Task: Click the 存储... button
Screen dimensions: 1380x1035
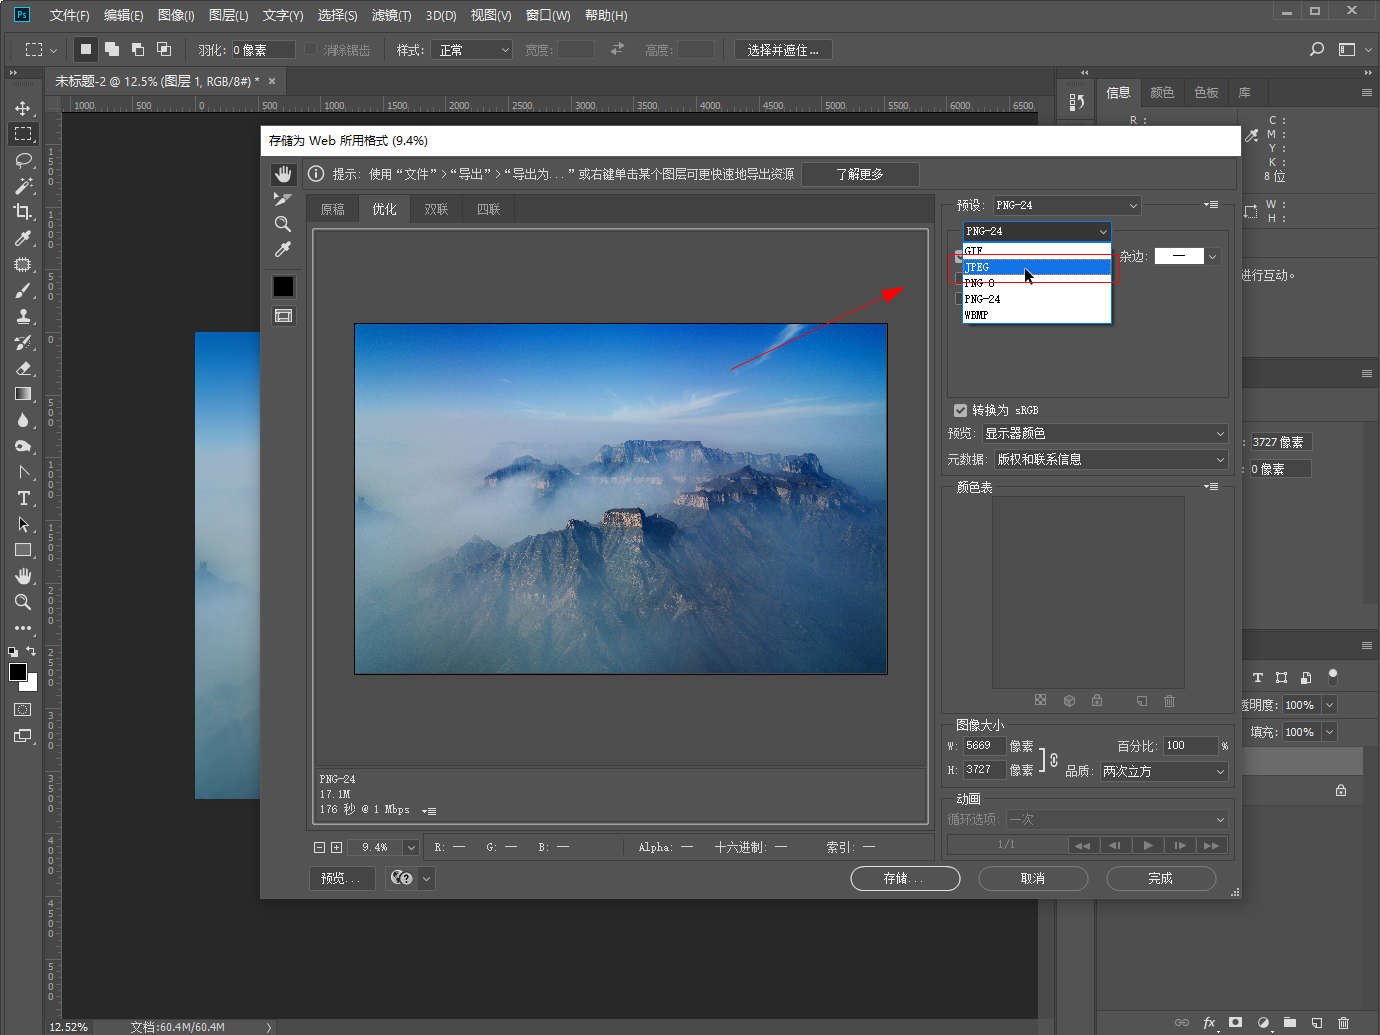Action: pyautogui.click(x=904, y=878)
